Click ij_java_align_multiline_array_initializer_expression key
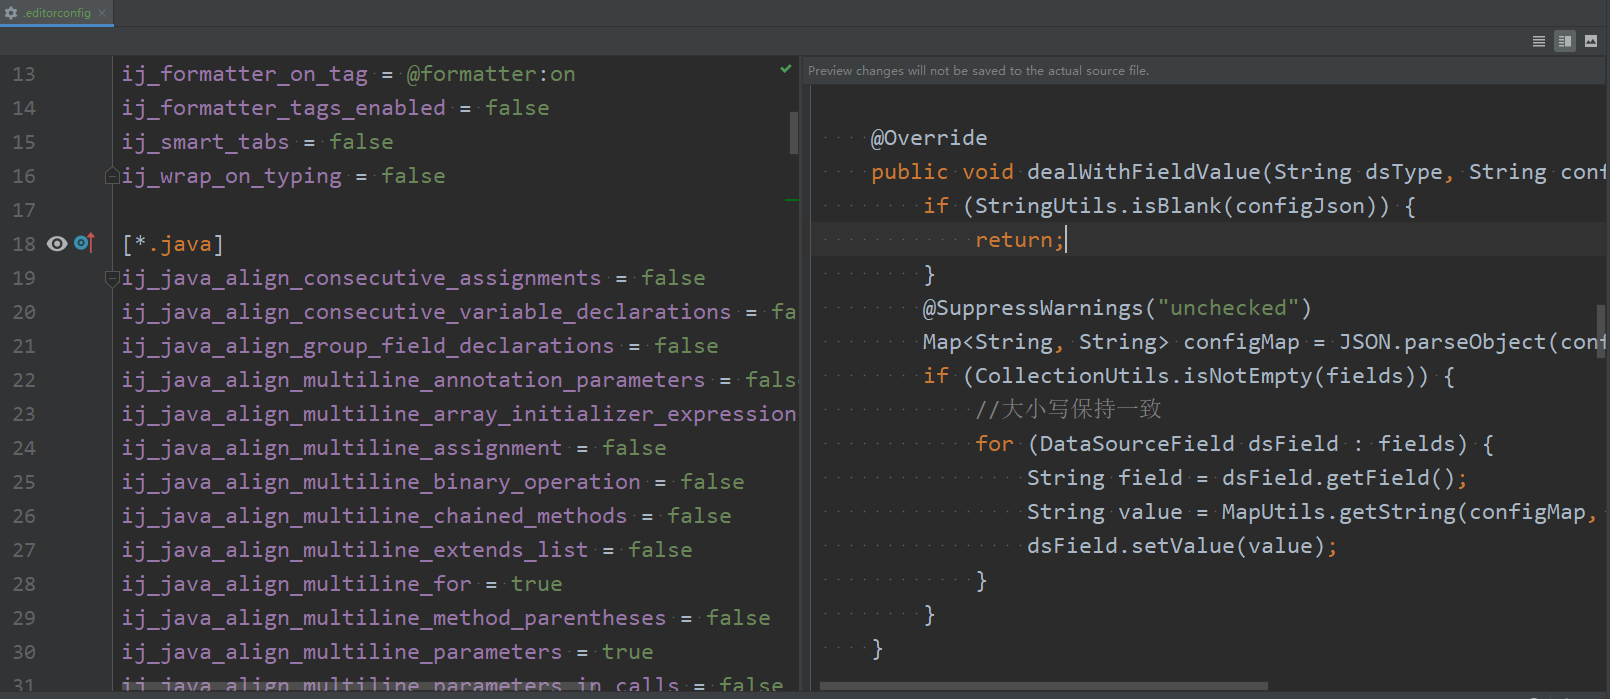 pos(459,414)
